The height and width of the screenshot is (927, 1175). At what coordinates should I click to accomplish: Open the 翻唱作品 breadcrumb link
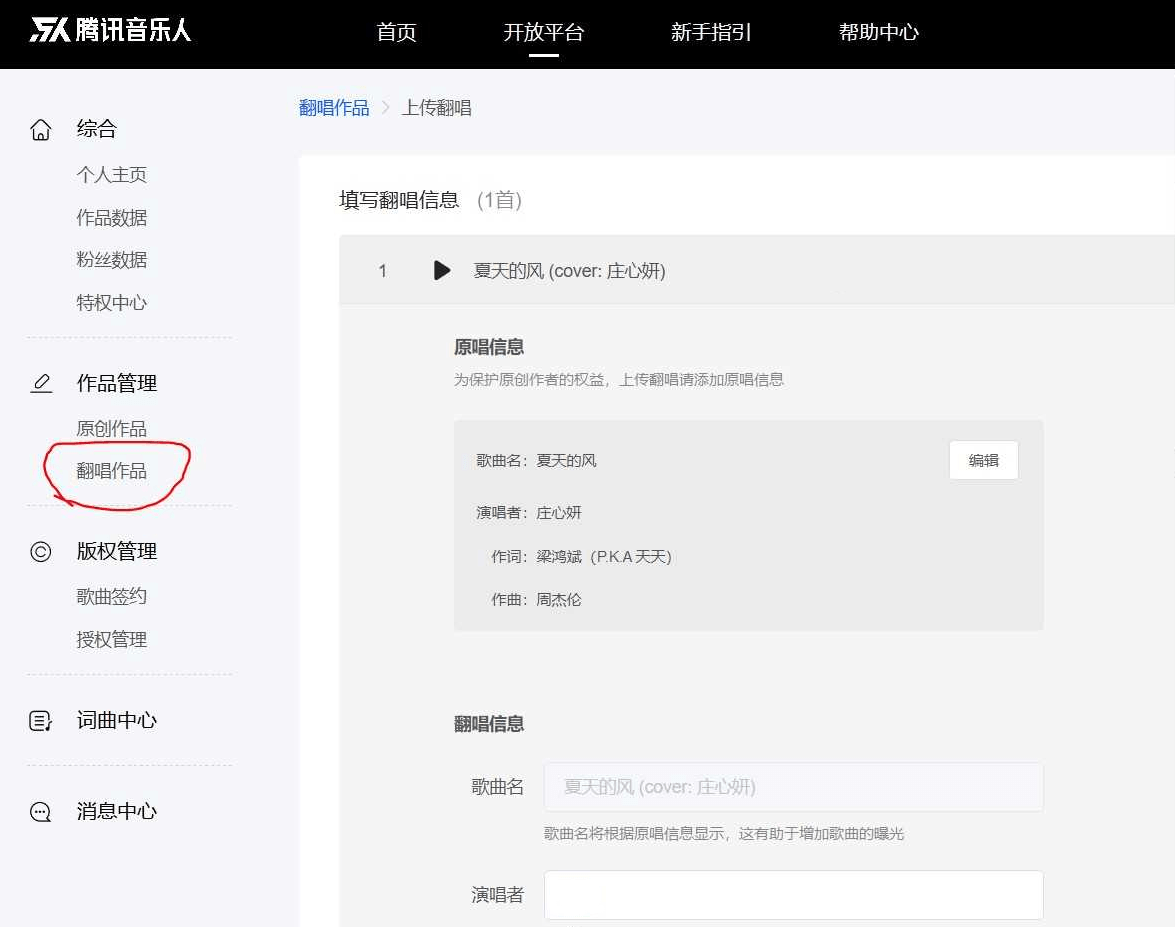334,107
